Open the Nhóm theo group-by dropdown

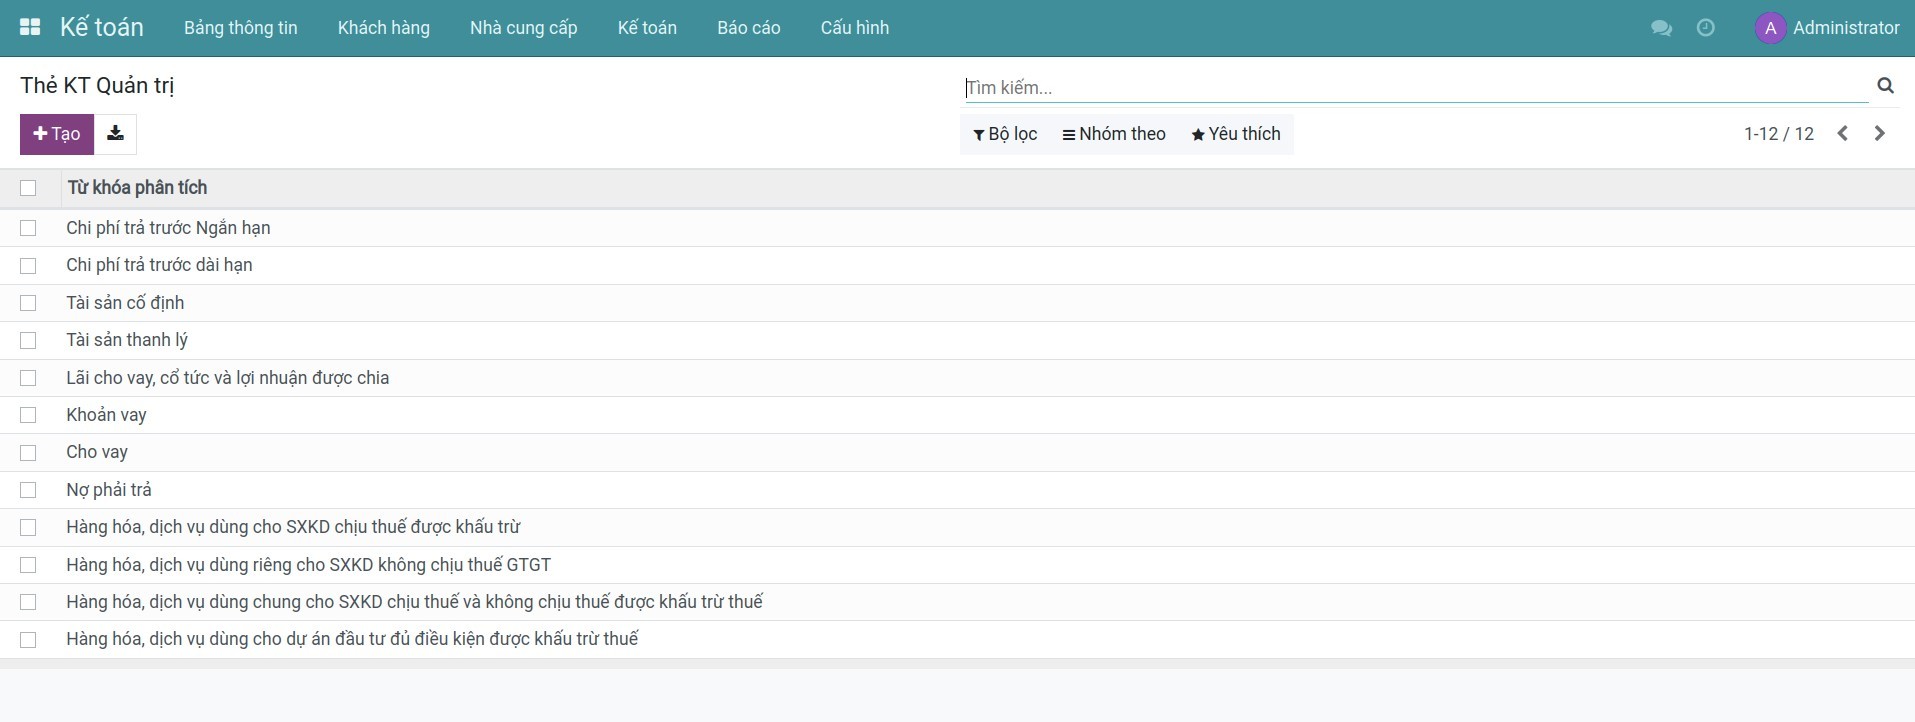pos(1114,134)
